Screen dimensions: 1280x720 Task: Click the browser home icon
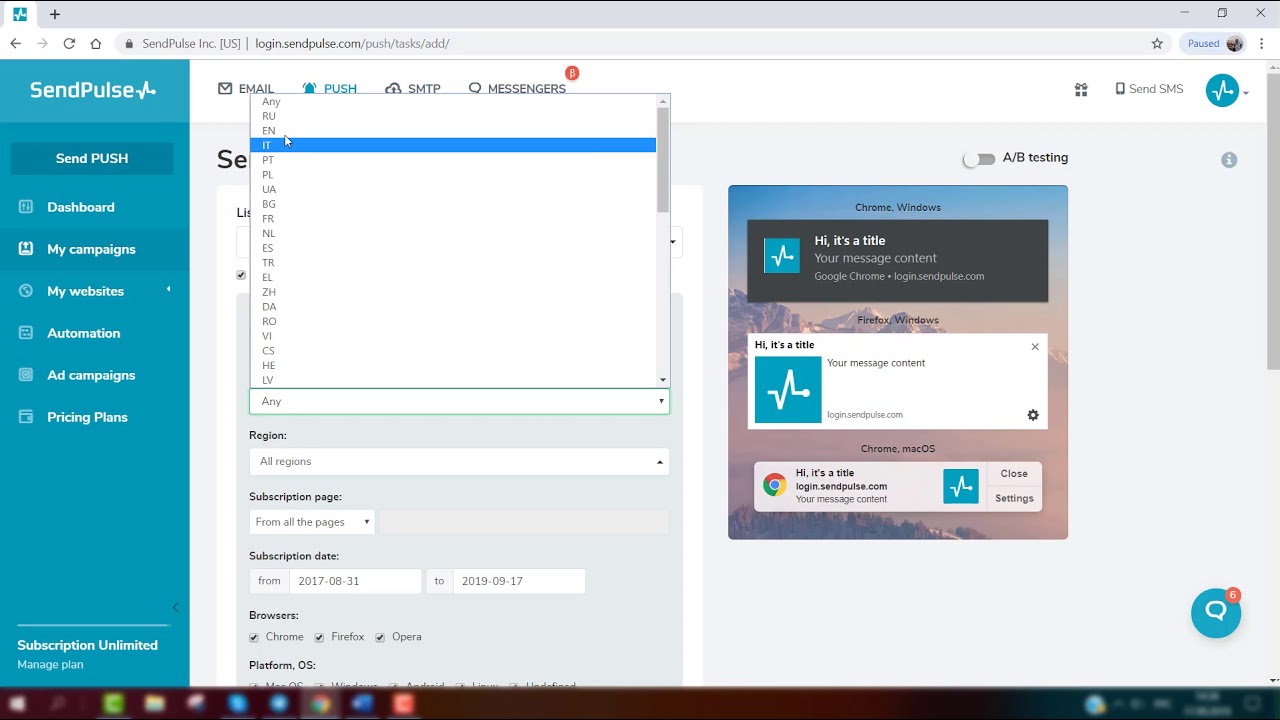(x=96, y=43)
